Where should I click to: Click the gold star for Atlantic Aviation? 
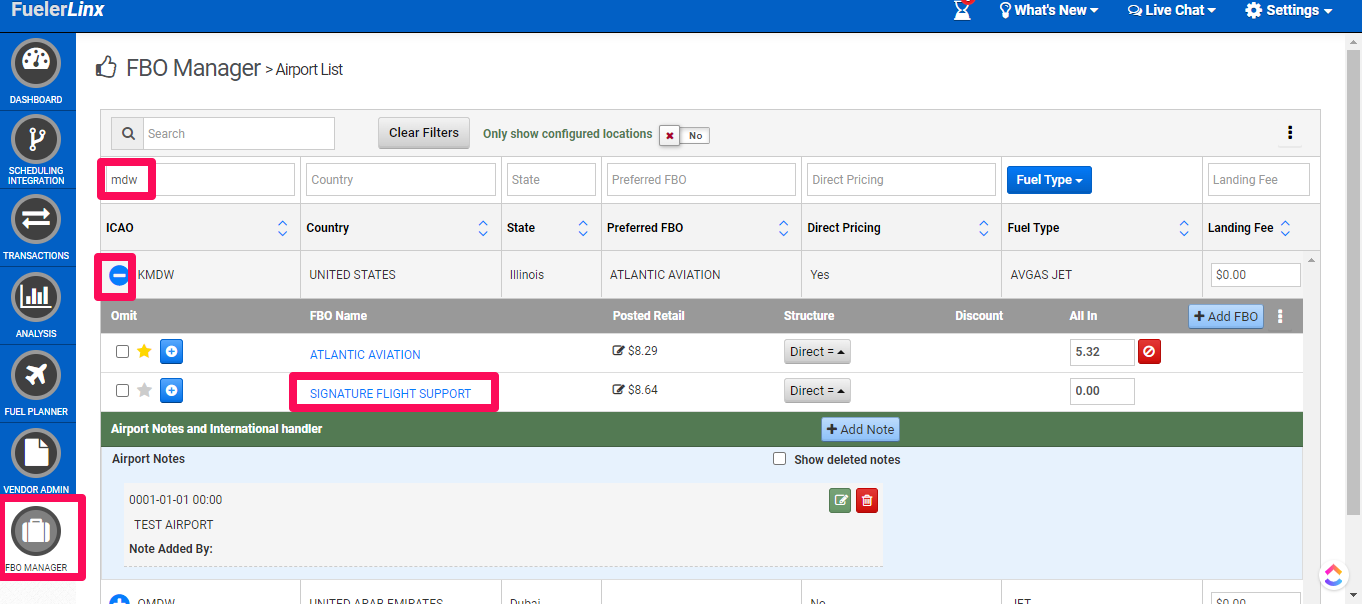(x=144, y=351)
